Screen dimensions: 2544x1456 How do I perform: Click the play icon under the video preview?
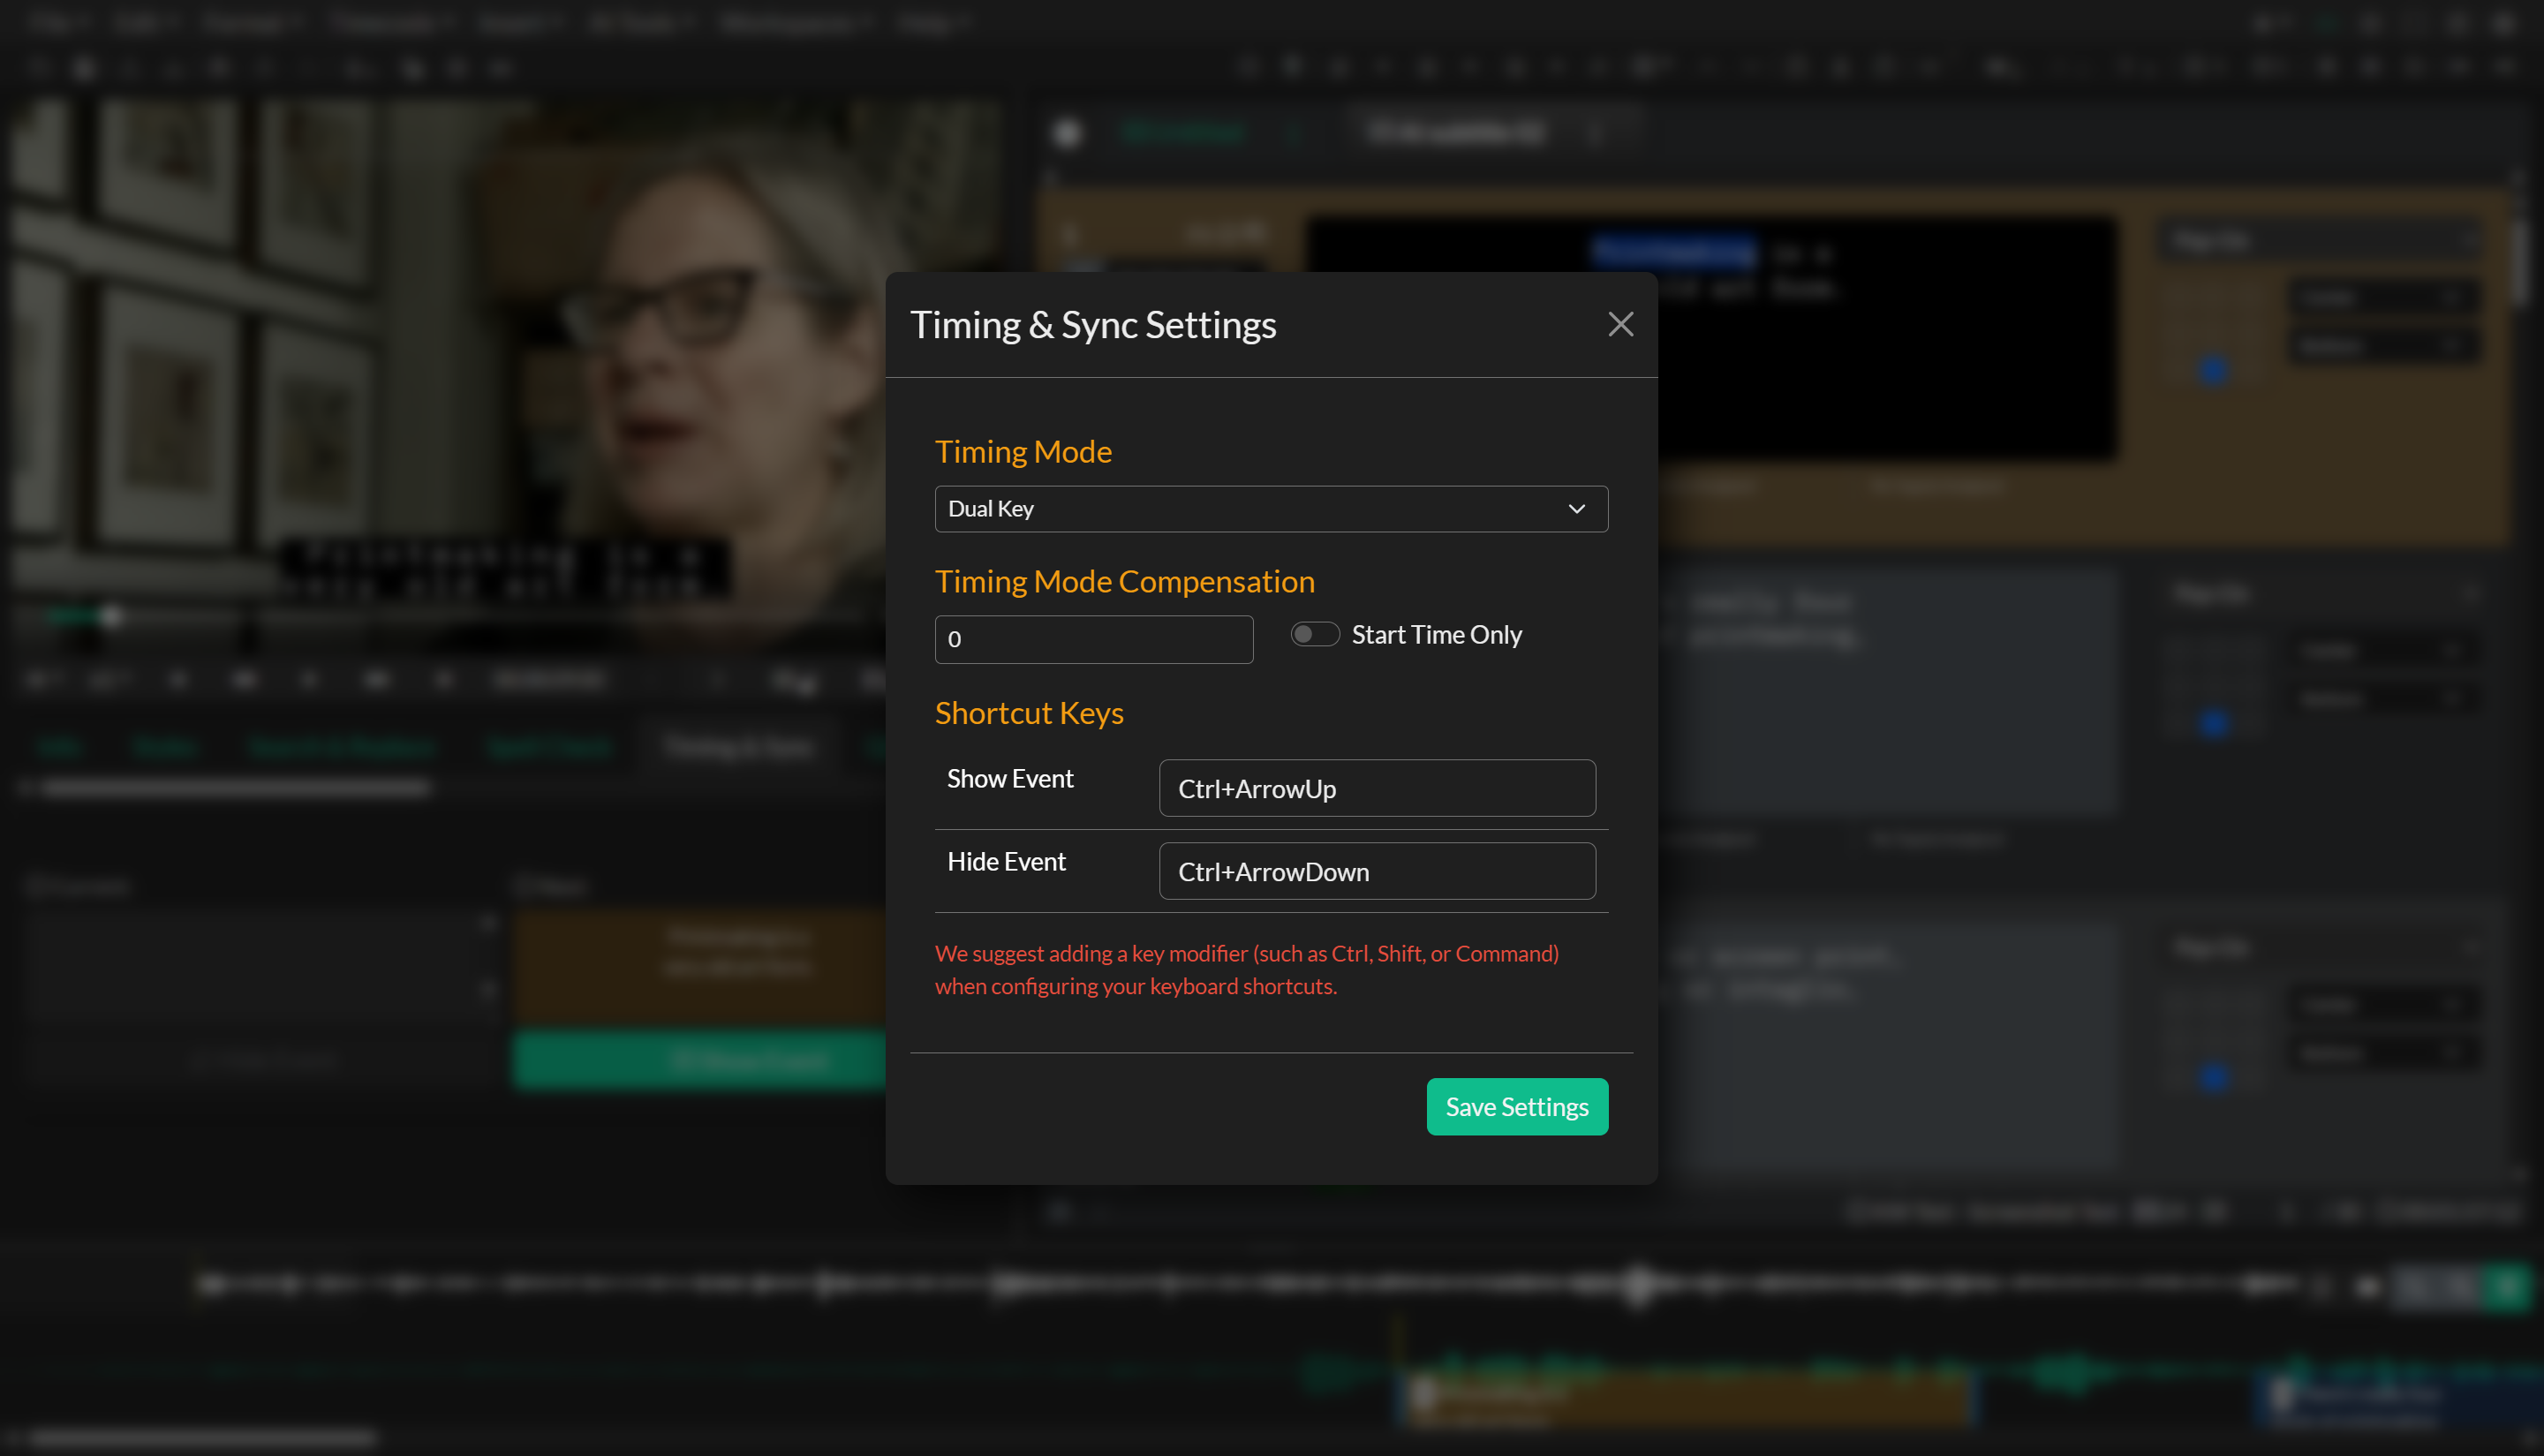pyautogui.click(x=245, y=679)
